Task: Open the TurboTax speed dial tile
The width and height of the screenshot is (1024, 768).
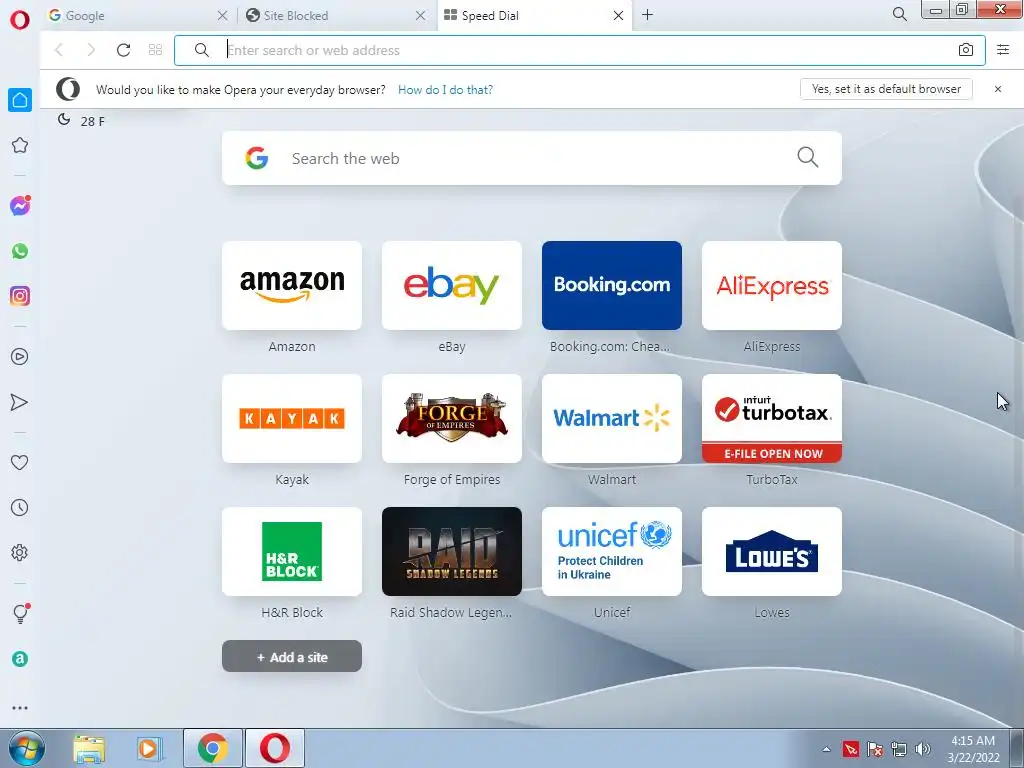Action: click(772, 419)
